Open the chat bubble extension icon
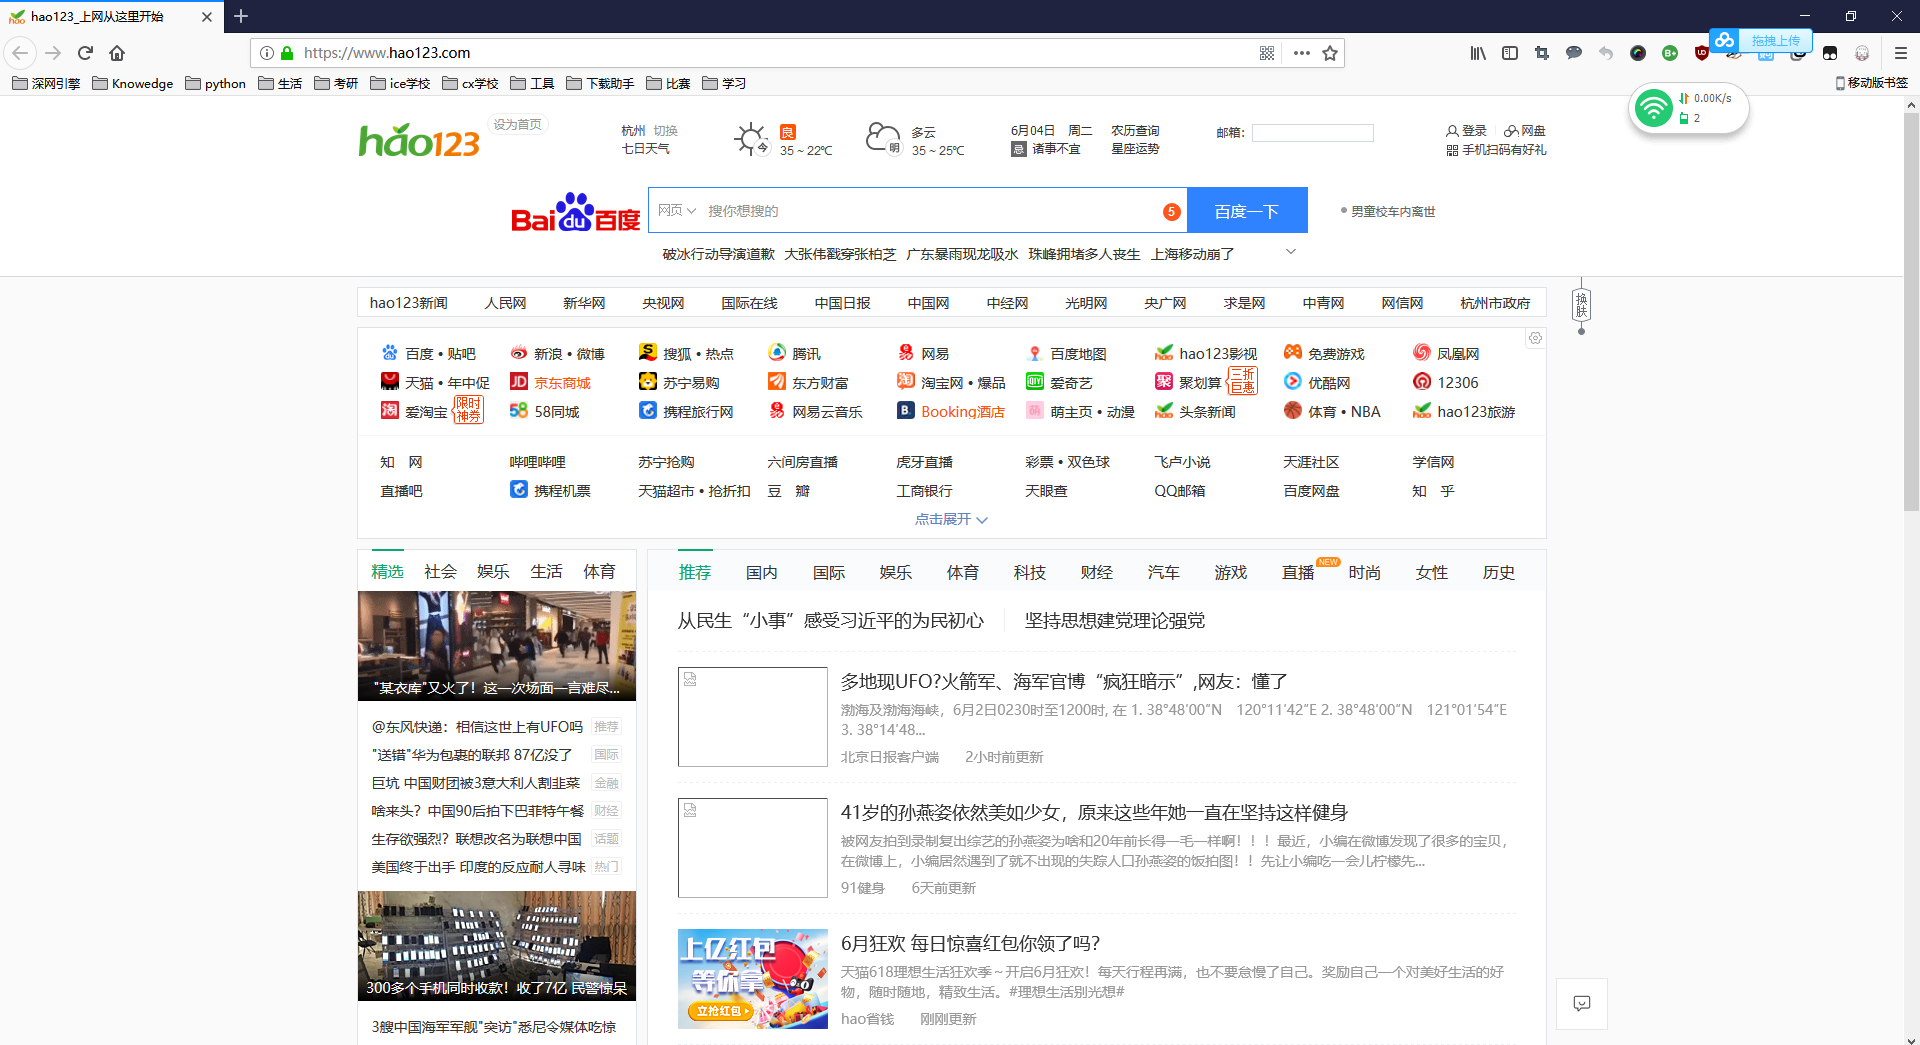This screenshot has width=1920, height=1045. [1574, 53]
